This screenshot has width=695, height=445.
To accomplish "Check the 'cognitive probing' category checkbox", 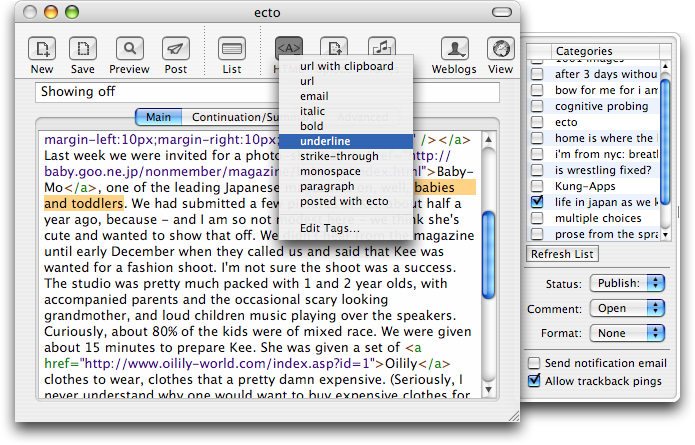I will click(x=537, y=106).
